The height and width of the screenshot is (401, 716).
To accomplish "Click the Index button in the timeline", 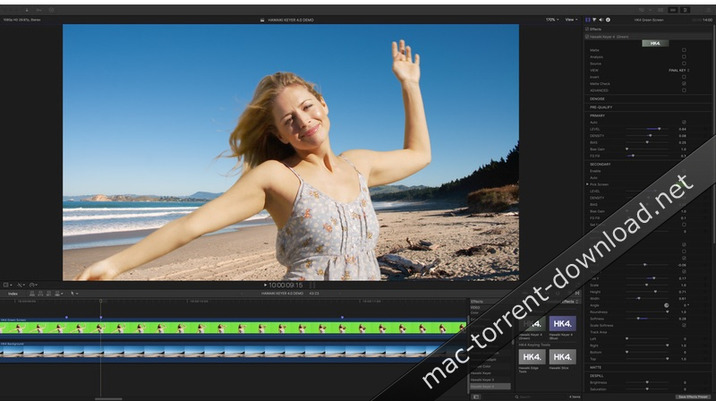I will pyautogui.click(x=13, y=293).
